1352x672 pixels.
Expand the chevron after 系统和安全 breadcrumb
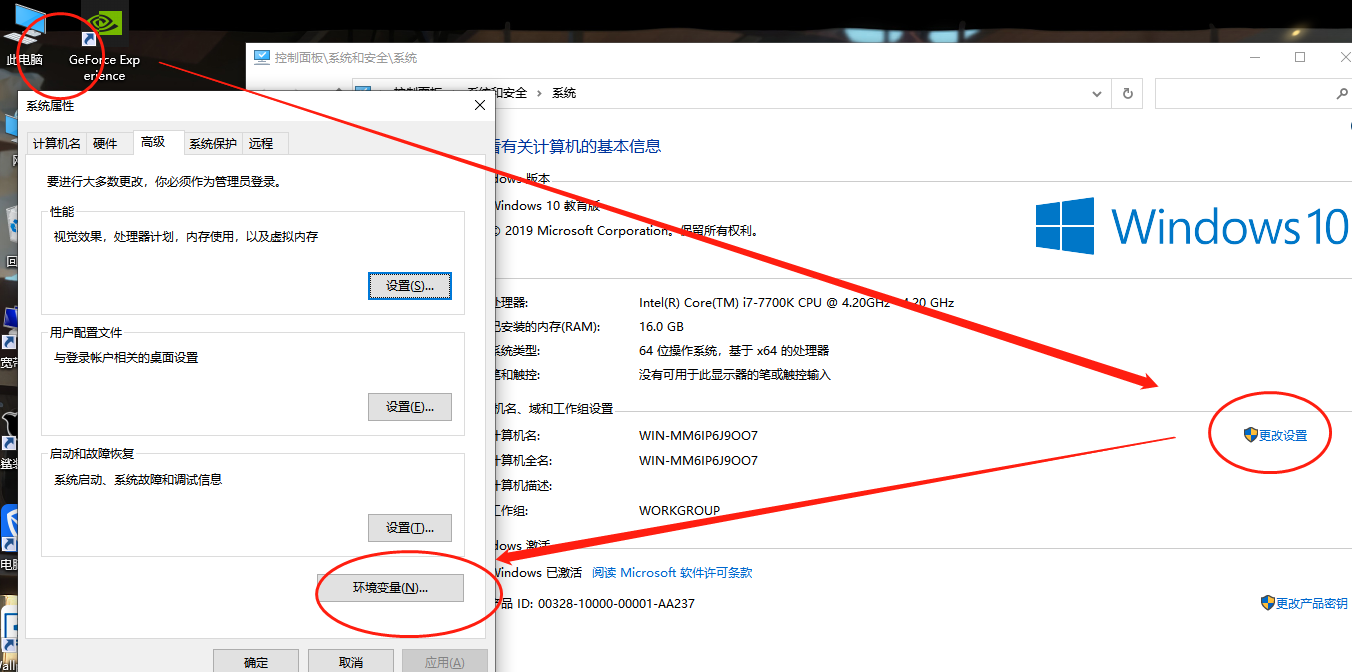pyautogui.click(x=540, y=93)
